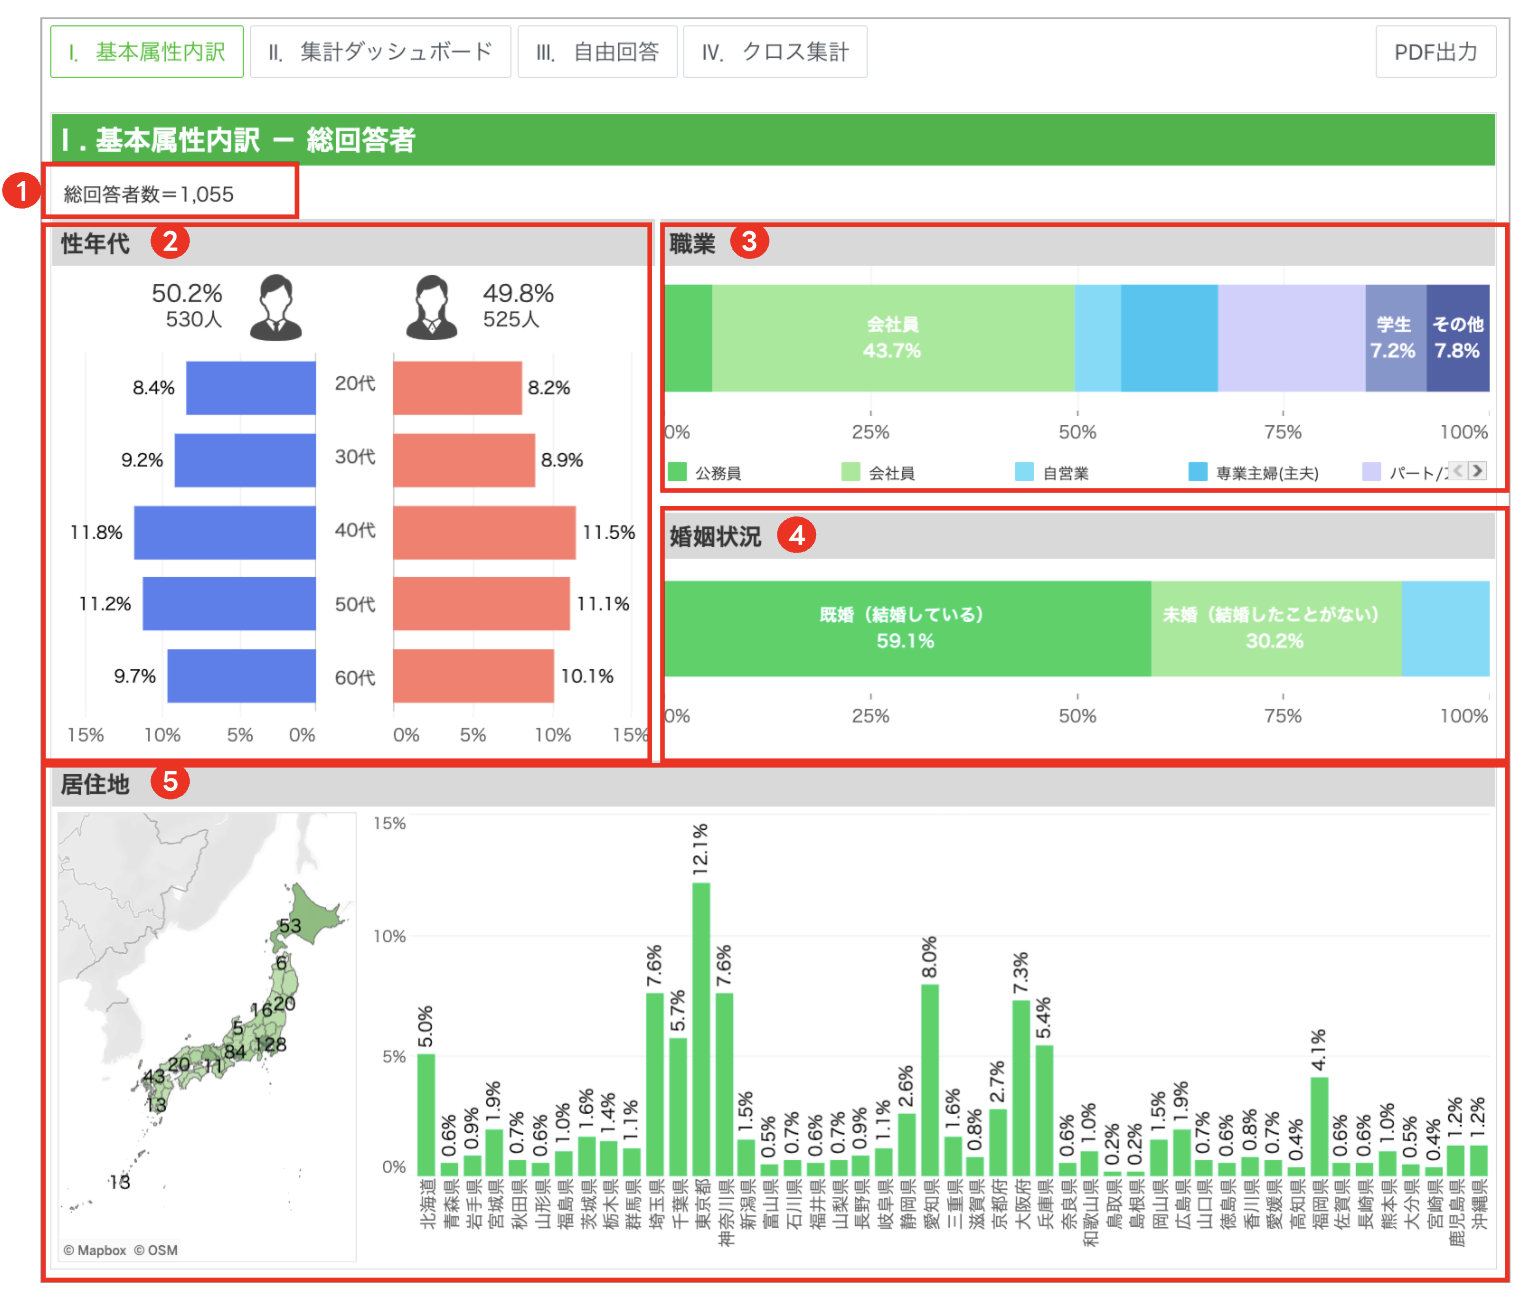This screenshot has width=1526, height=1310.
Task: Click the PDF出力 button
Action: [1436, 52]
